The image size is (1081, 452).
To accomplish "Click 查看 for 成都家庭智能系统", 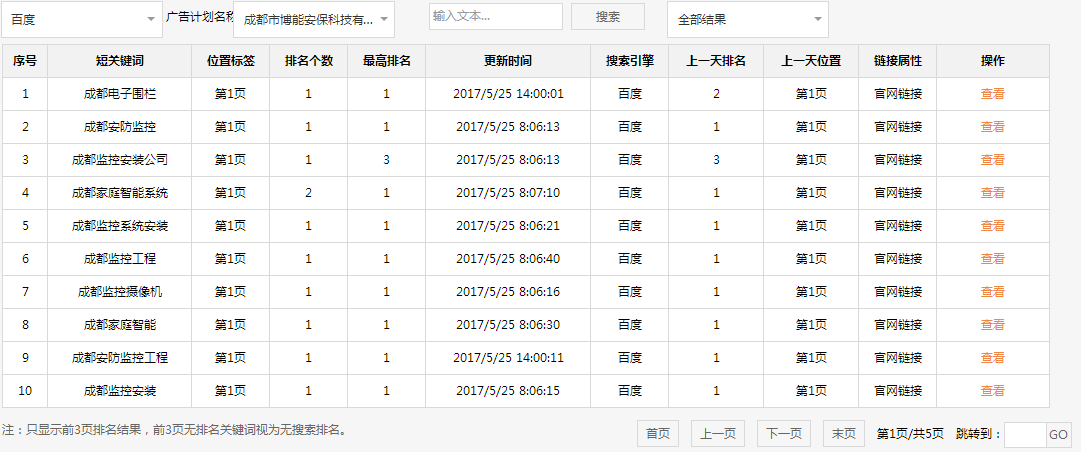I will point(992,193).
